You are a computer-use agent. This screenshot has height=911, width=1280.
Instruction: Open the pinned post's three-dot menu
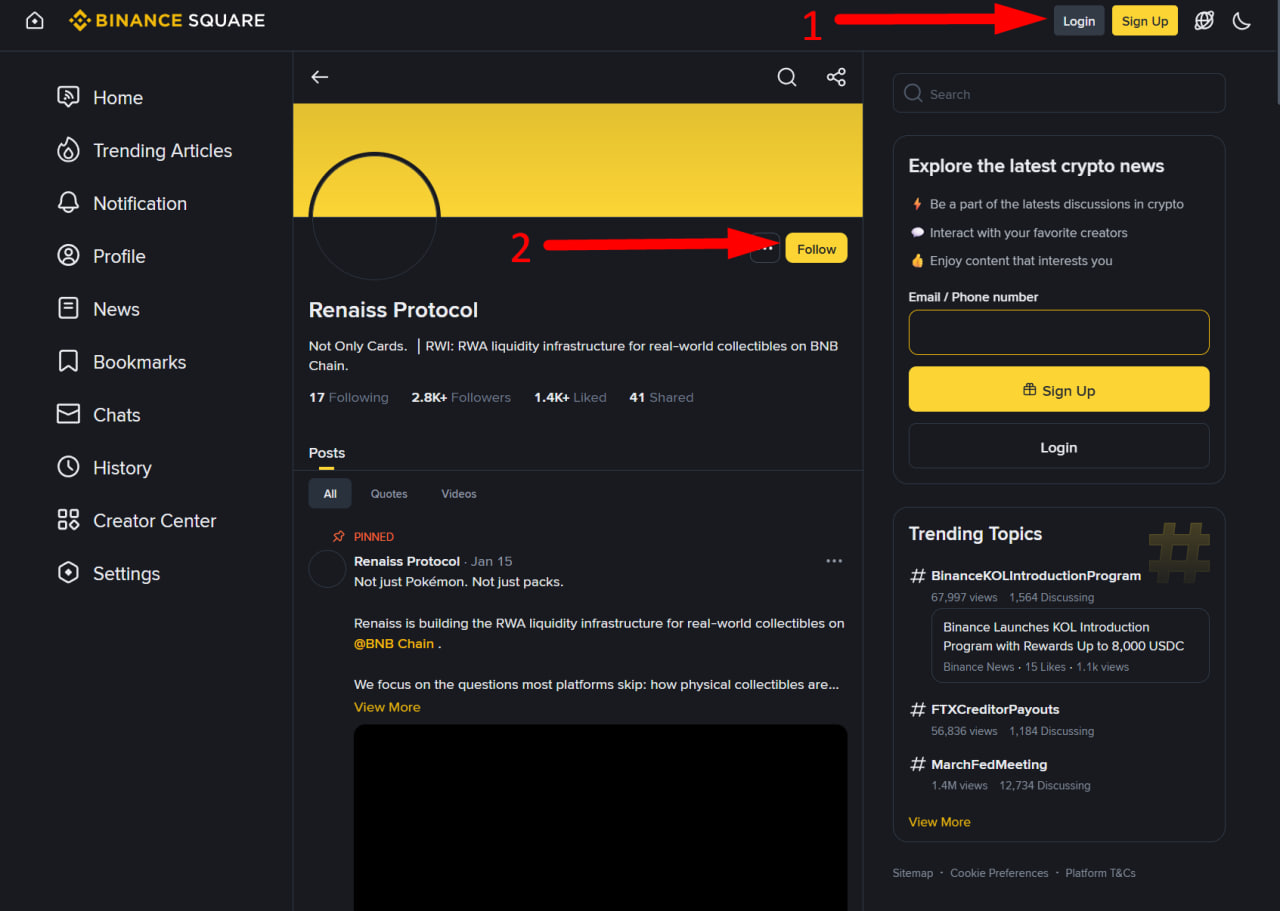pyautogui.click(x=834, y=561)
